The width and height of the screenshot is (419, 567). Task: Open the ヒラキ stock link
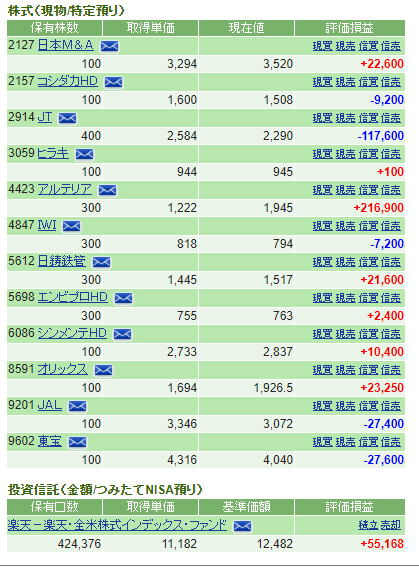click(53, 153)
